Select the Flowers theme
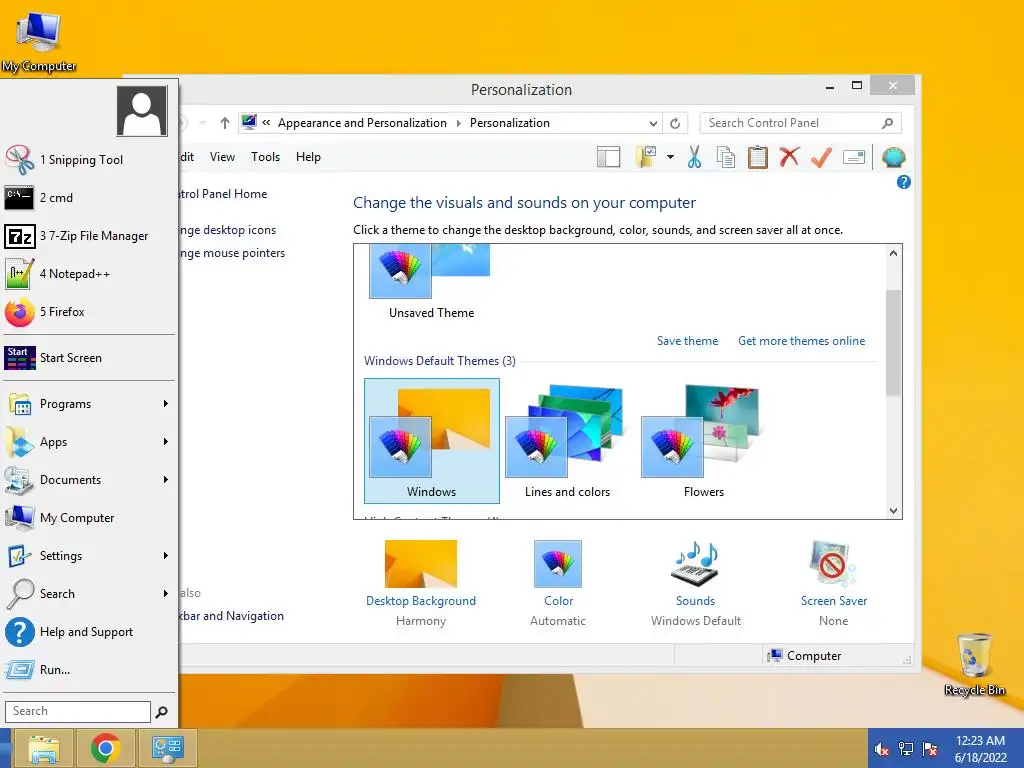 (703, 441)
